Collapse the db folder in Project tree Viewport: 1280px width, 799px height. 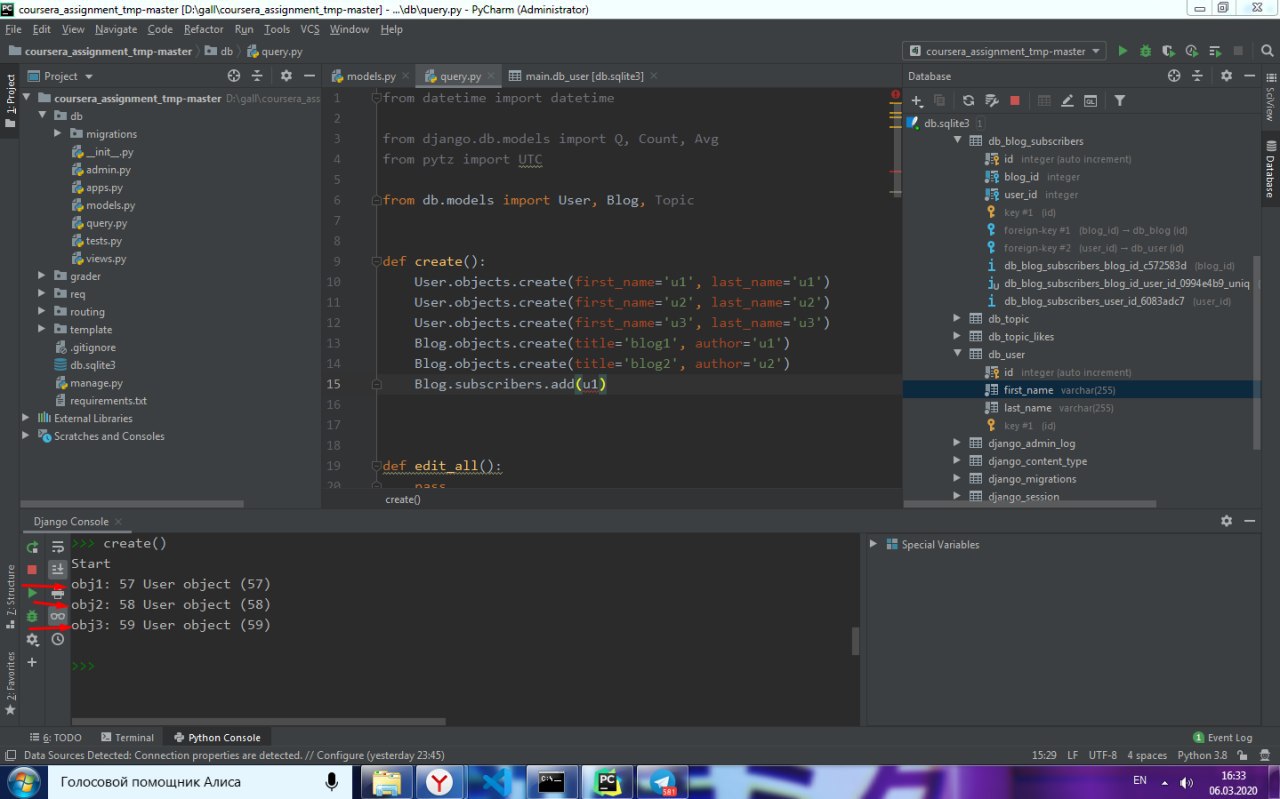pos(42,116)
